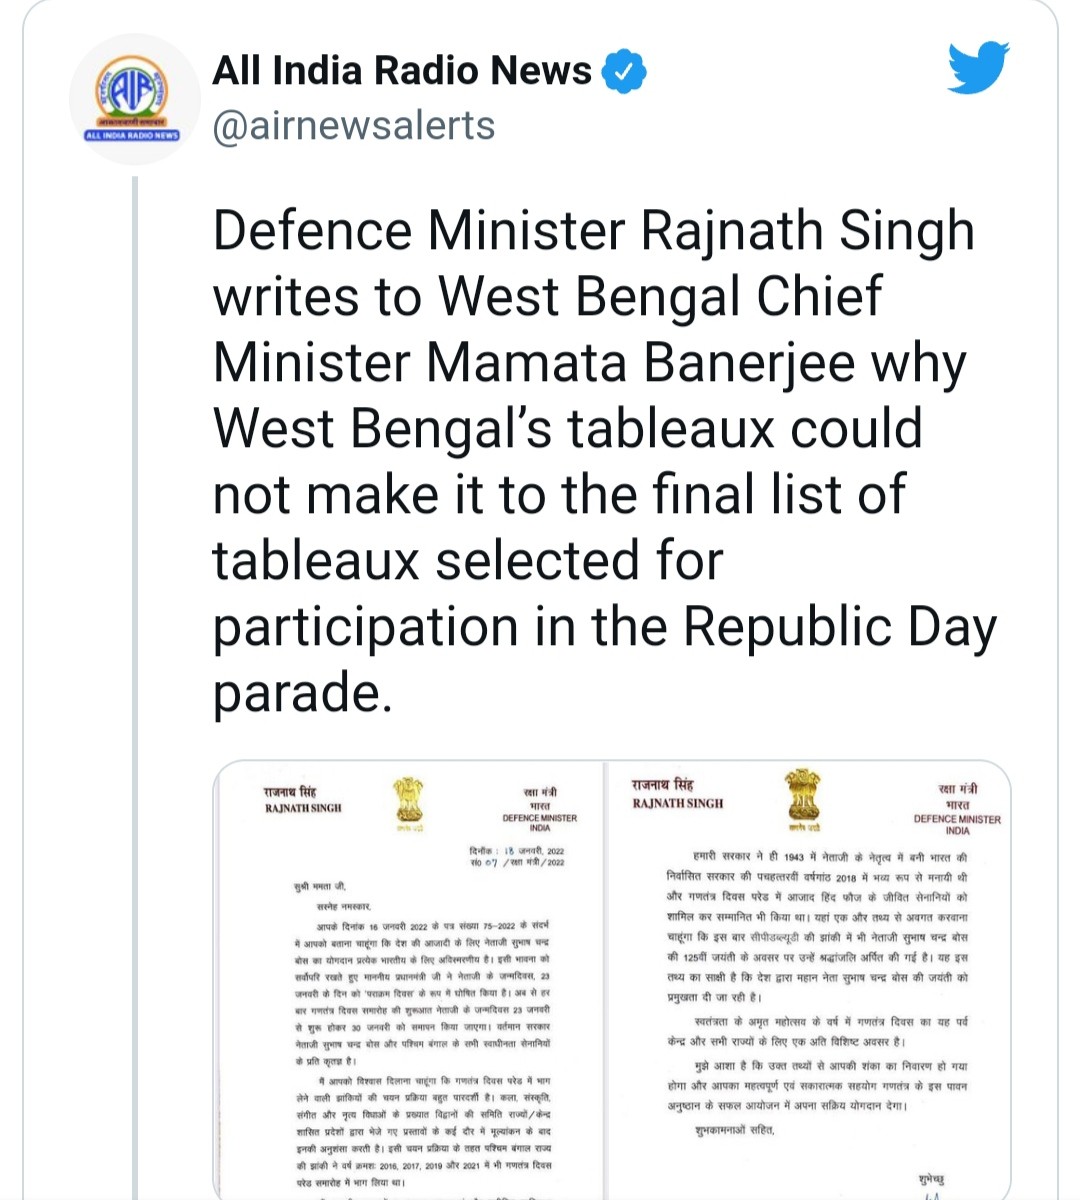Click the signature at bottom of right letter

pos(930,1185)
